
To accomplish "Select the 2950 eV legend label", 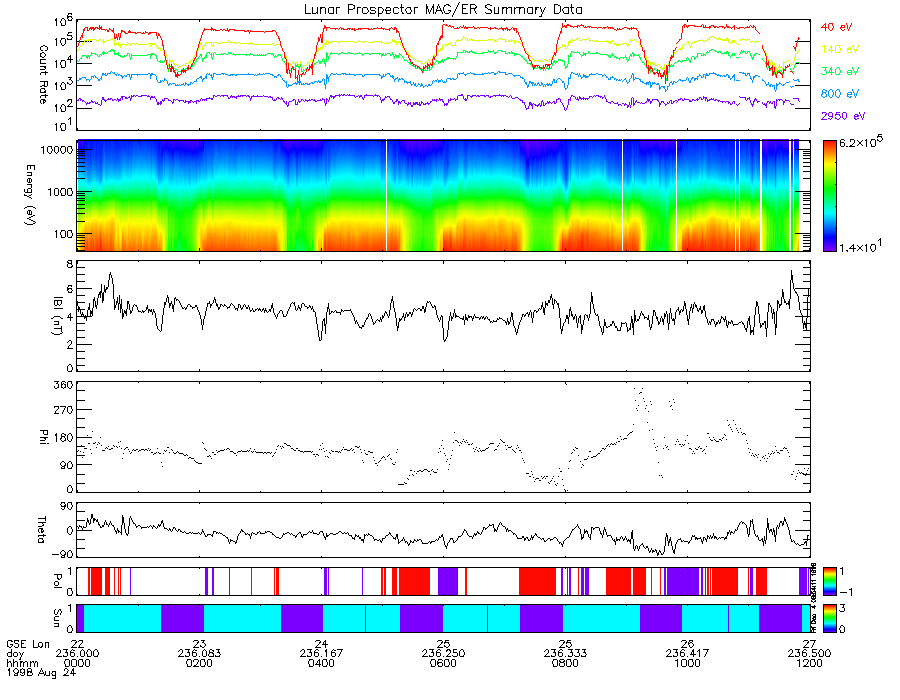I will click(843, 116).
